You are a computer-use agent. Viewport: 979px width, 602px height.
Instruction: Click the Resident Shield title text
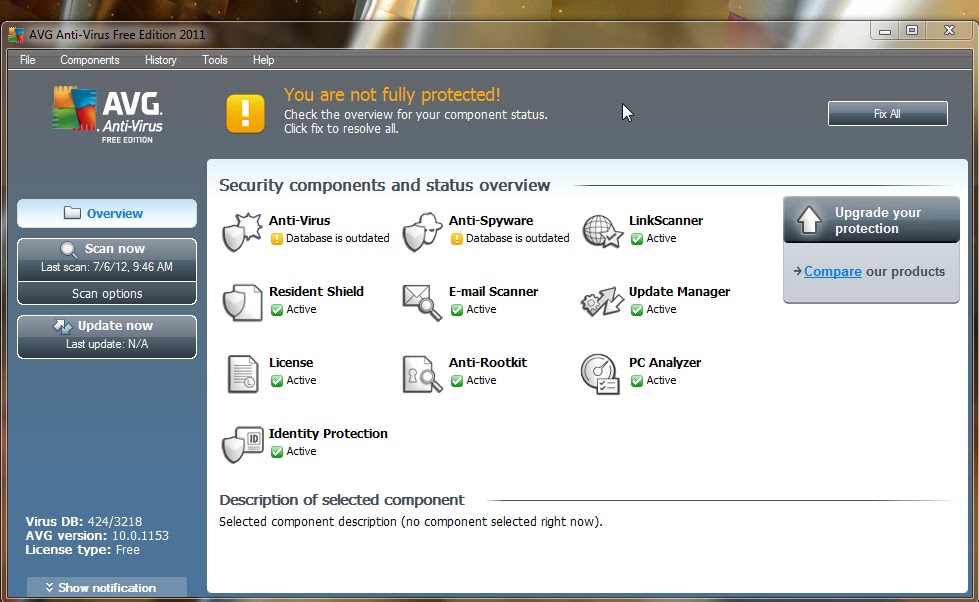pyautogui.click(x=317, y=292)
